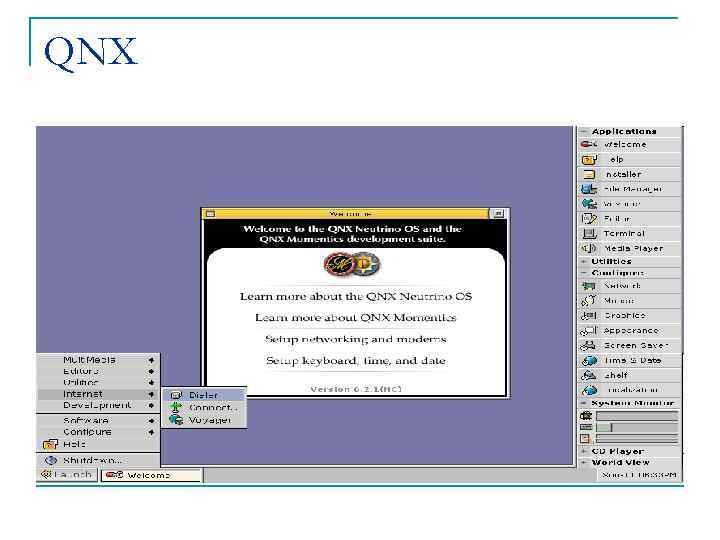Viewport: 720px width, 540px height.
Task: Click the Help entry in Launch menu
Action: click(98, 444)
